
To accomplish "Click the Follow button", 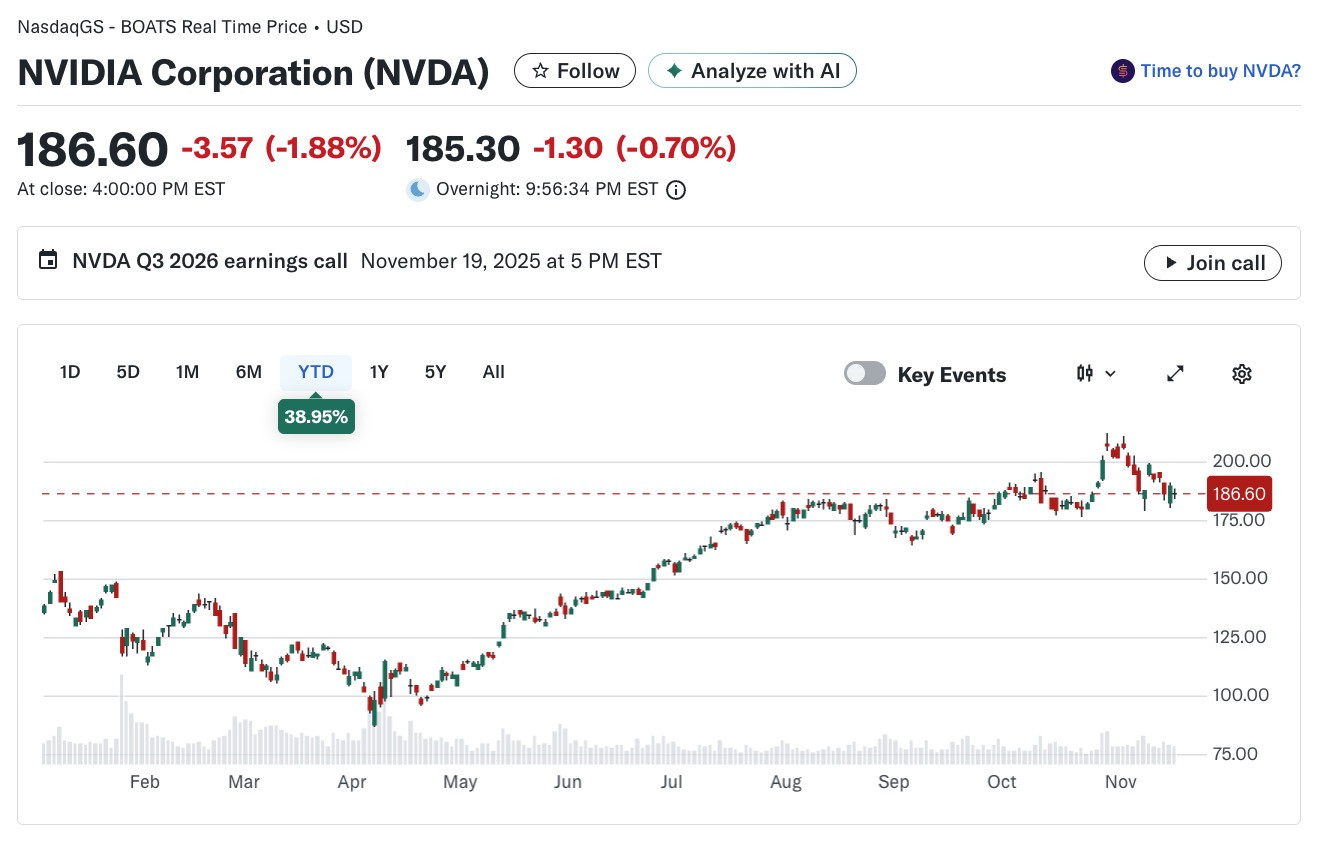I will 575,71.
